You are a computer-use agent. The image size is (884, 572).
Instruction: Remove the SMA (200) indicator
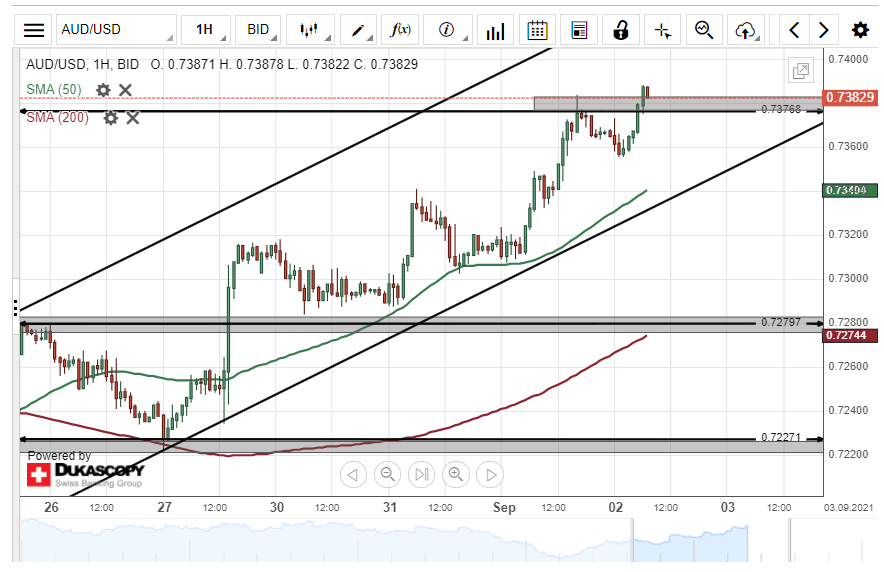(x=132, y=118)
